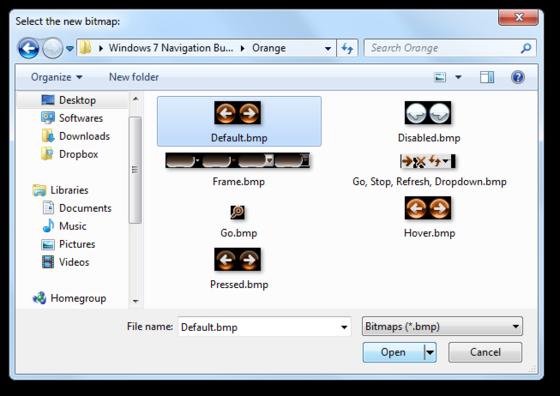The image size is (560, 396).
Task: Click the navigation pane scroll down arrow
Action: tap(135, 301)
